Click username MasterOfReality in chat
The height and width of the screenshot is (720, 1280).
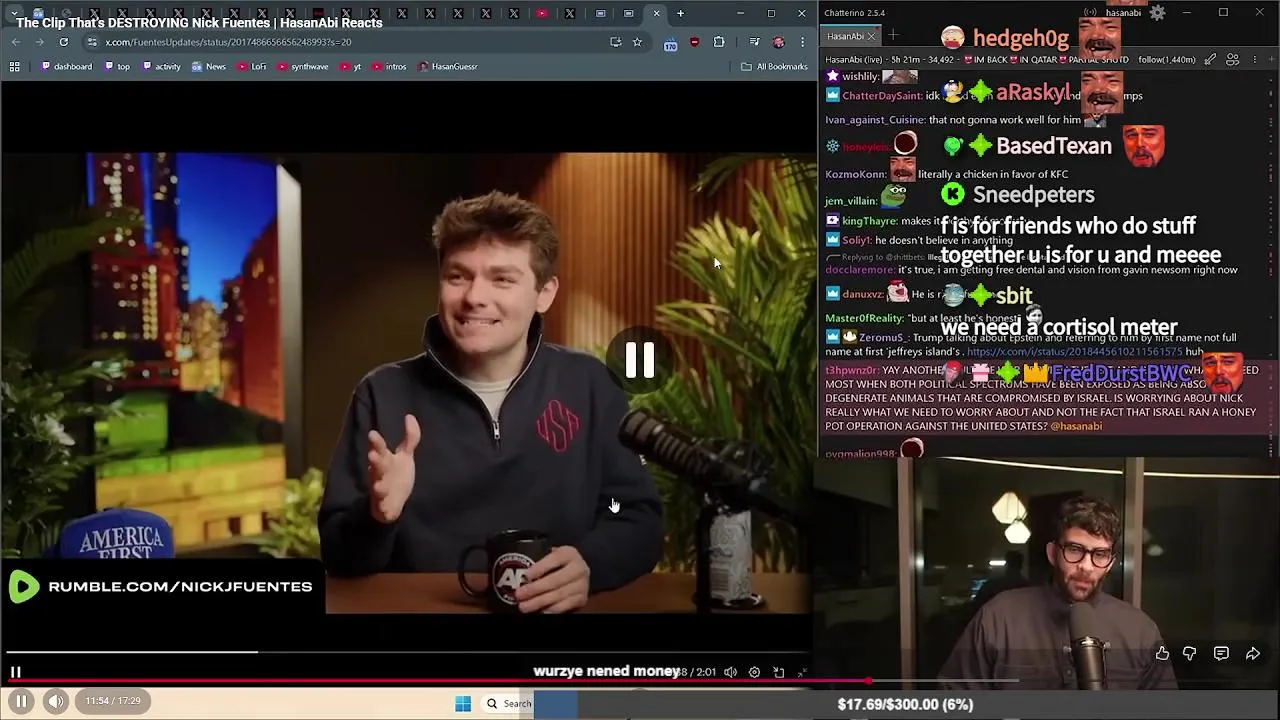pos(864,318)
